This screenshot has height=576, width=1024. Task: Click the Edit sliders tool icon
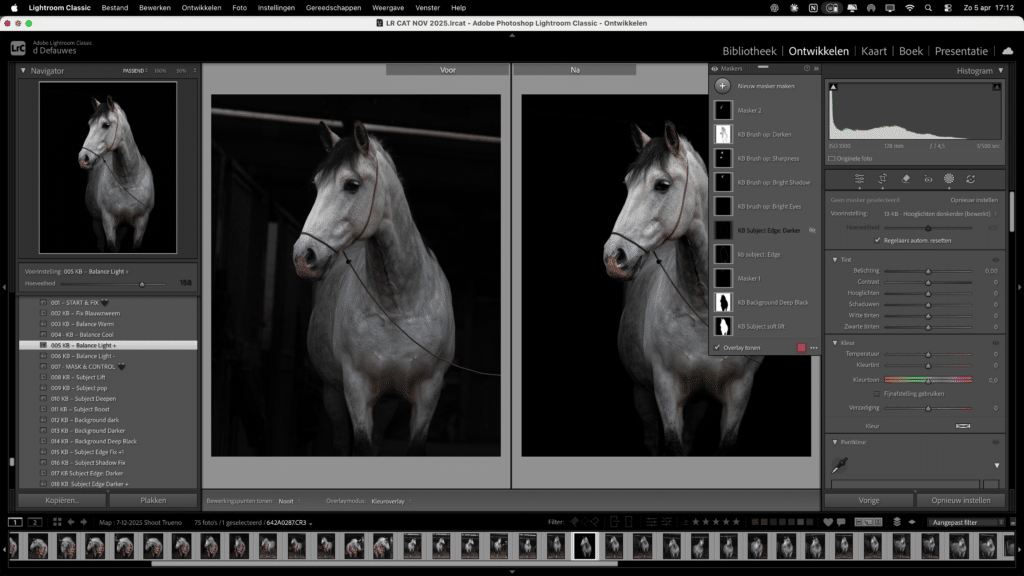click(859, 179)
